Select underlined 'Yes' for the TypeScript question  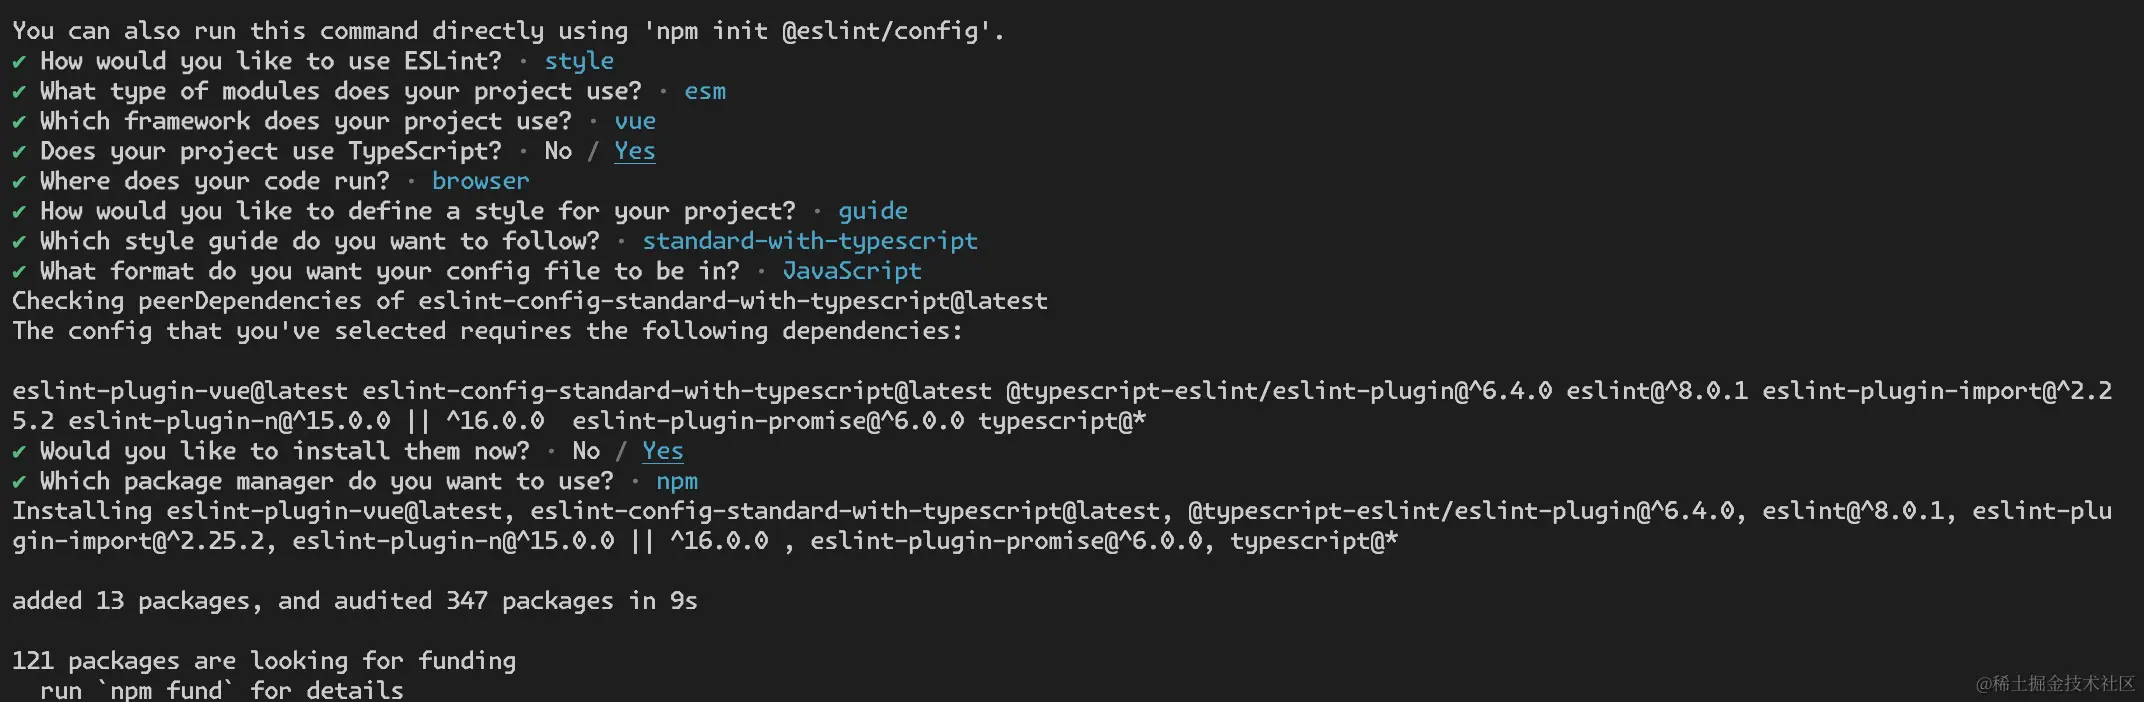pos(635,151)
